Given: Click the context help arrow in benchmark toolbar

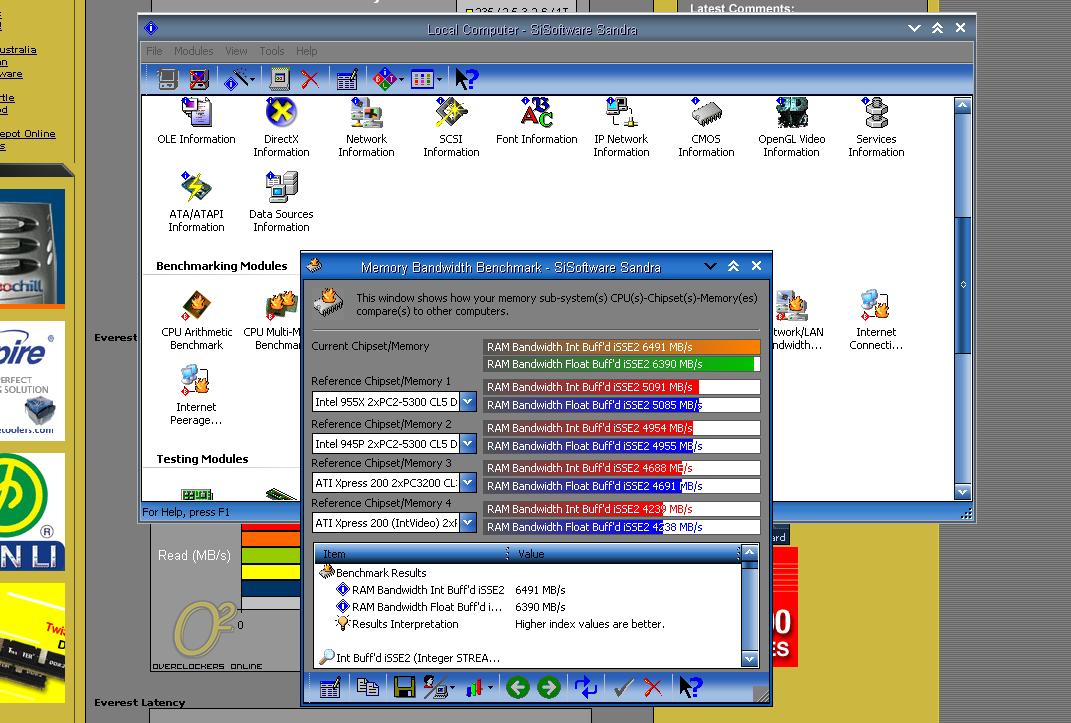Looking at the screenshot, I should click(x=691, y=687).
